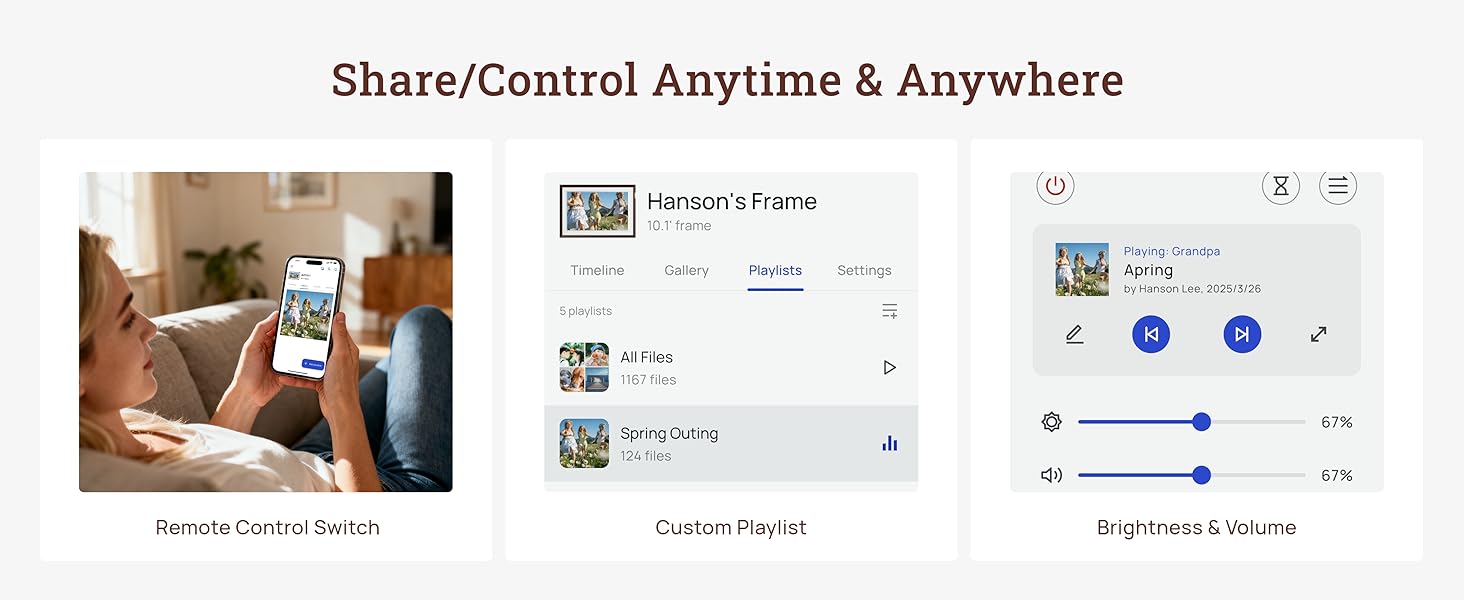Open the hourglass sleep timer
Viewport: 1464px width, 600px height.
tap(1281, 186)
